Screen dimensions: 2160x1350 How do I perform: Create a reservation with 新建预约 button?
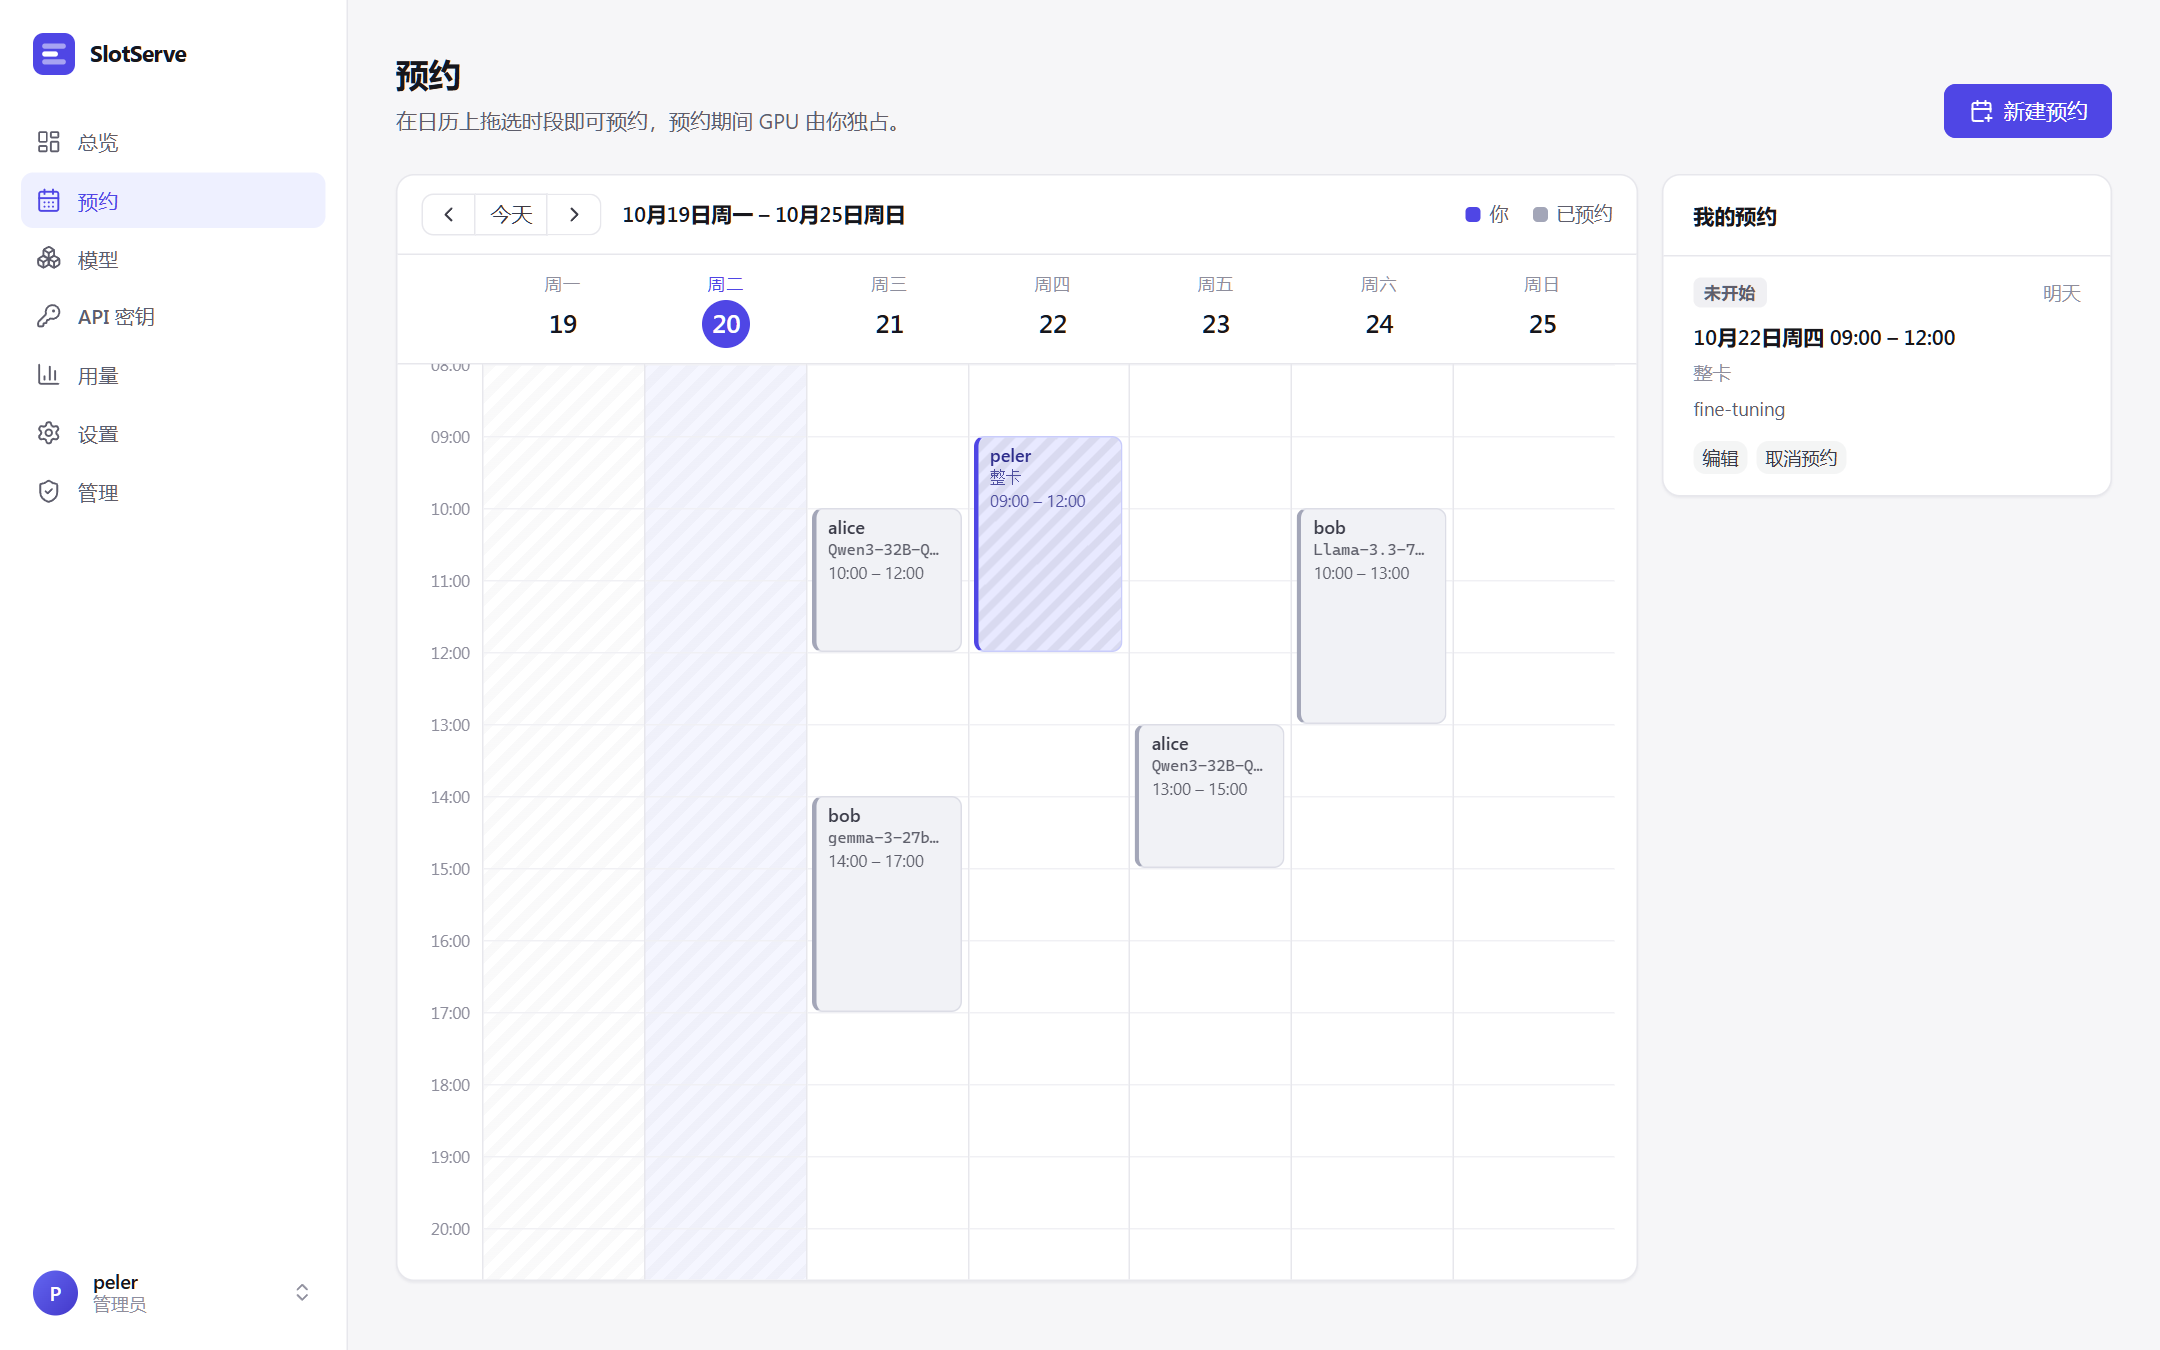pyautogui.click(x=2027, y=111)
